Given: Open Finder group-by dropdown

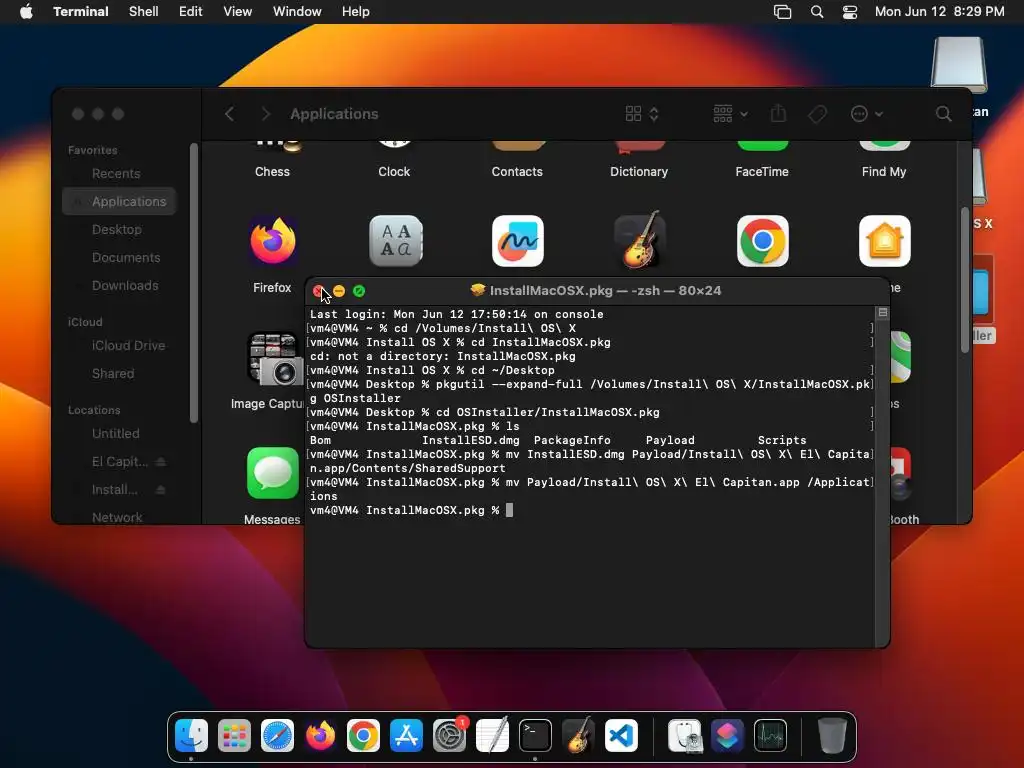Looking at the screenshot, I should [730, 114].
